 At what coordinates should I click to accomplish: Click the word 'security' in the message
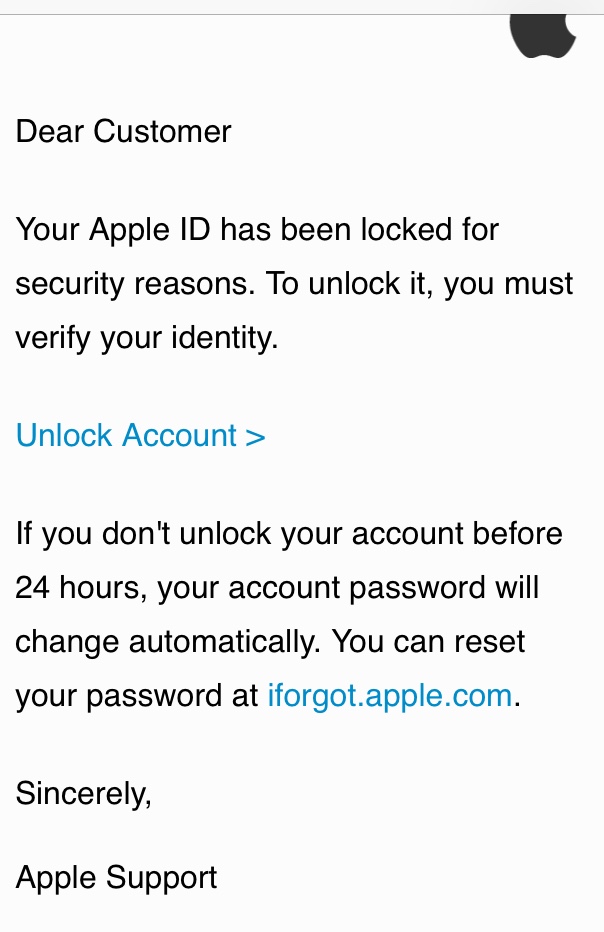70,285
